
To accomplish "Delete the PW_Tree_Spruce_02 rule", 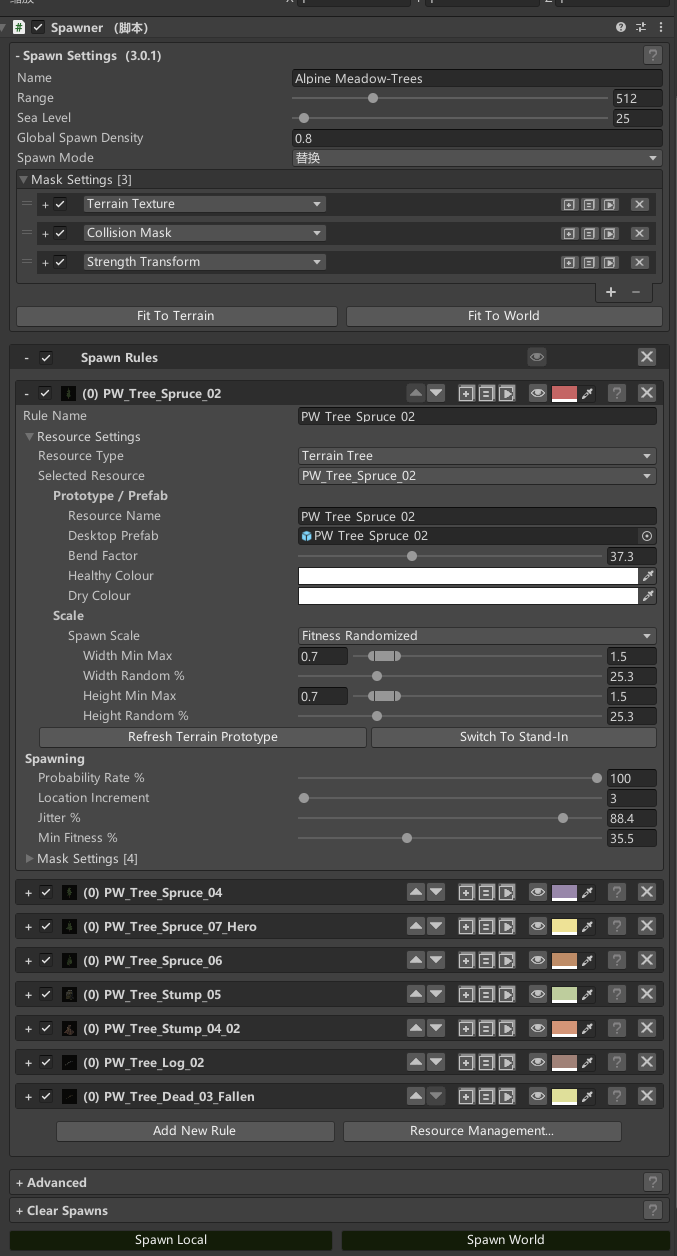I will pyautogui.click(x=647, y=393).
